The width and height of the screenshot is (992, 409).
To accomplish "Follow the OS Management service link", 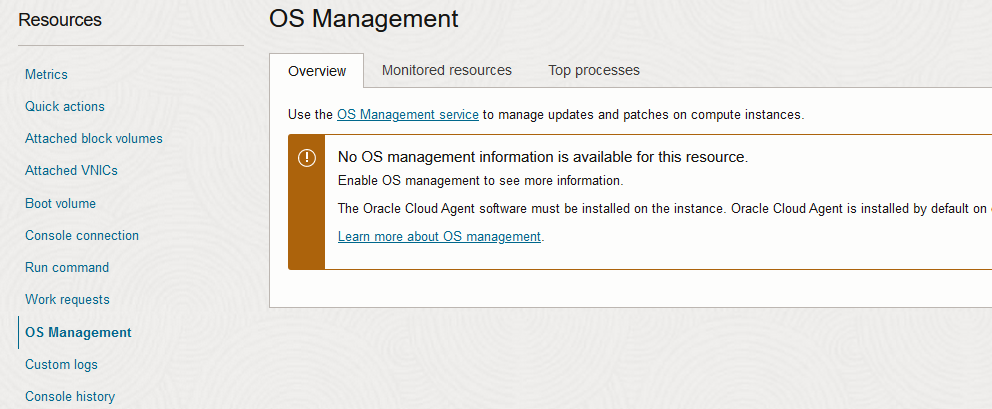I will click(x=408, y=114).
